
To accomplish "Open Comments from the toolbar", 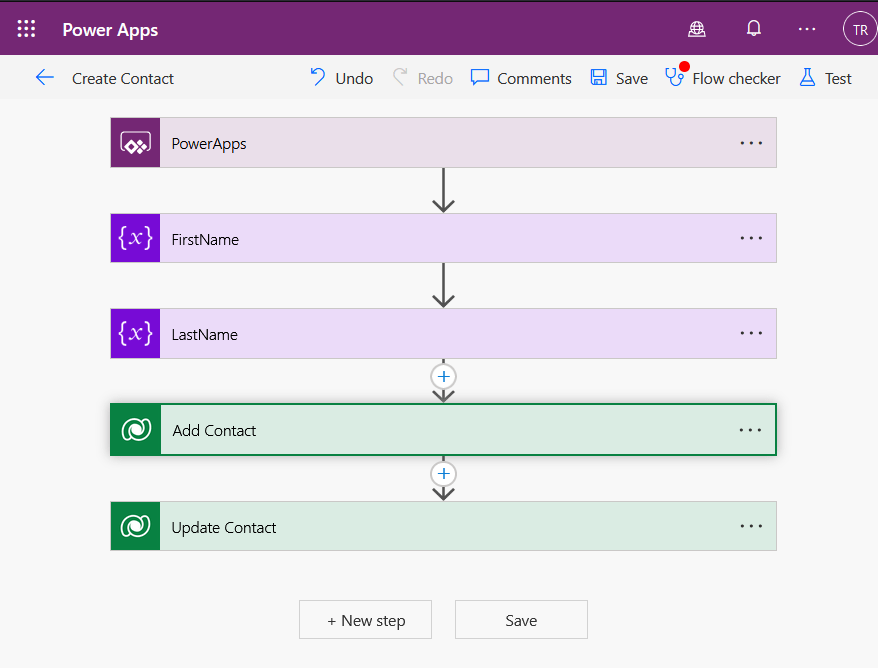I will click(521, 78).
